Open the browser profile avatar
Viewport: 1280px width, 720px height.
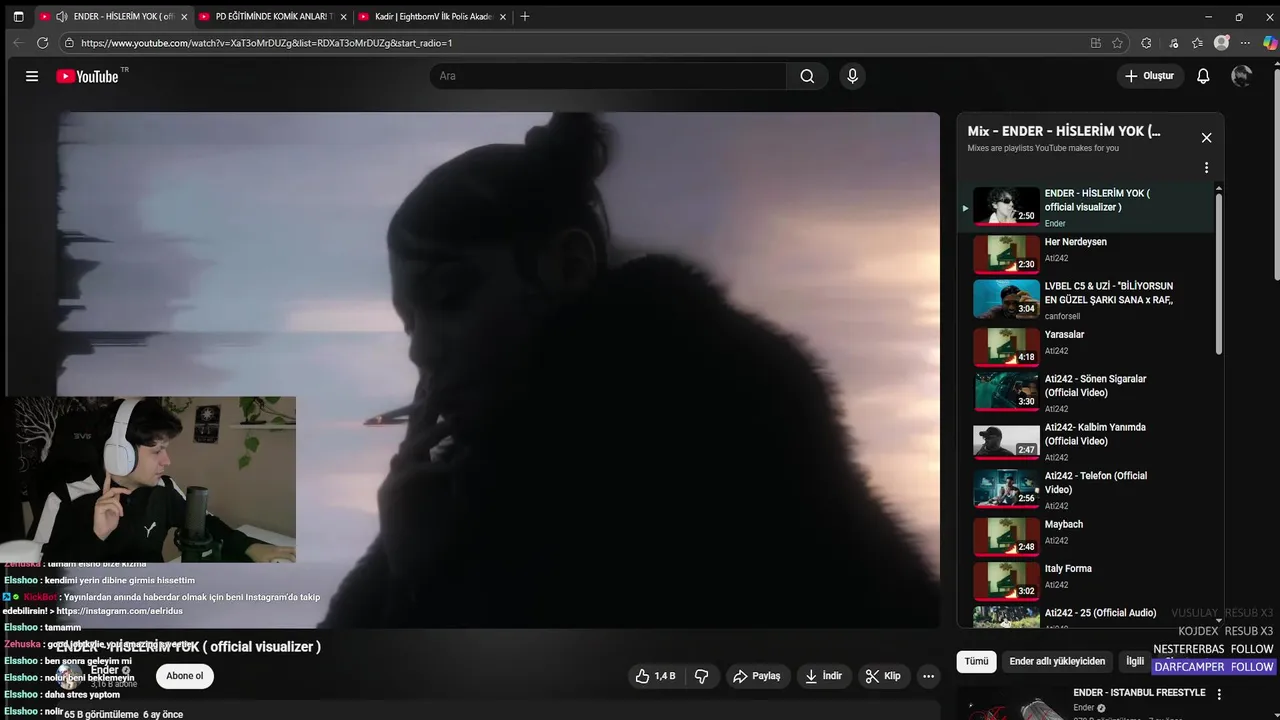1221,43
